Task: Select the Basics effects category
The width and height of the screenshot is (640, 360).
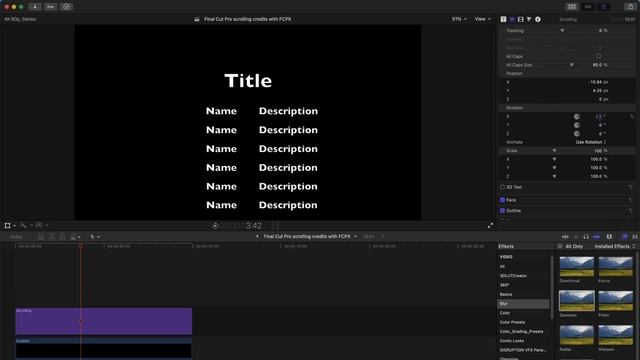Action: coord(506,294)
